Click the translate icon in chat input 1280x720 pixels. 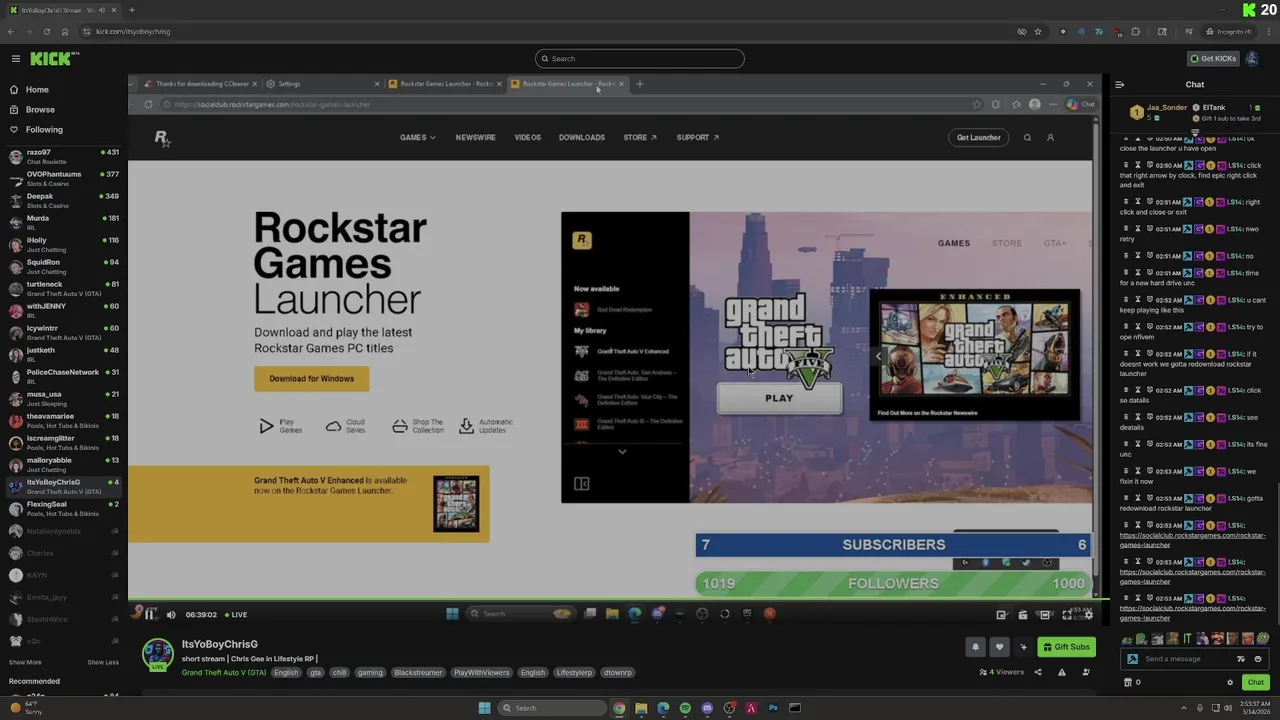pos(1241,659)
